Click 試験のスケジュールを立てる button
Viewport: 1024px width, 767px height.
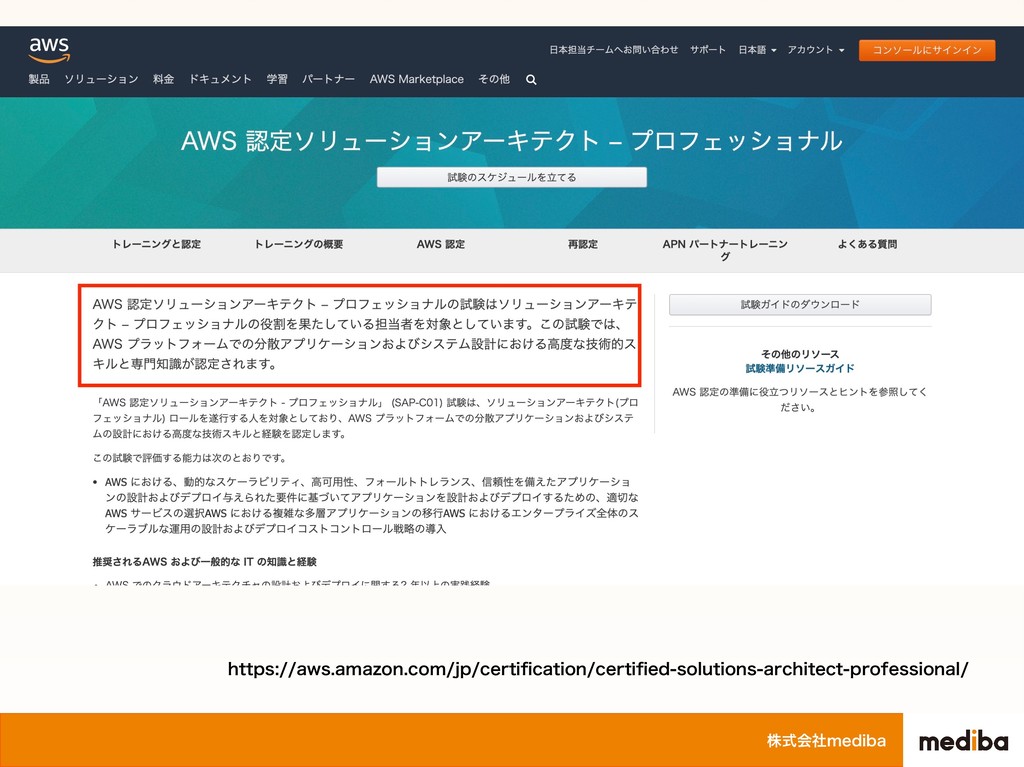[x=512, y=177]
